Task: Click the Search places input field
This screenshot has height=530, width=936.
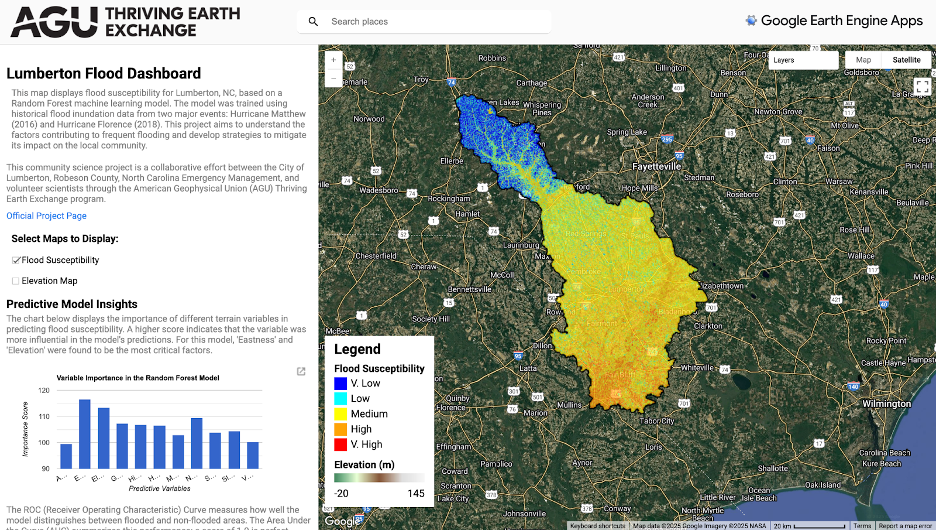Action: coord(435,21)
